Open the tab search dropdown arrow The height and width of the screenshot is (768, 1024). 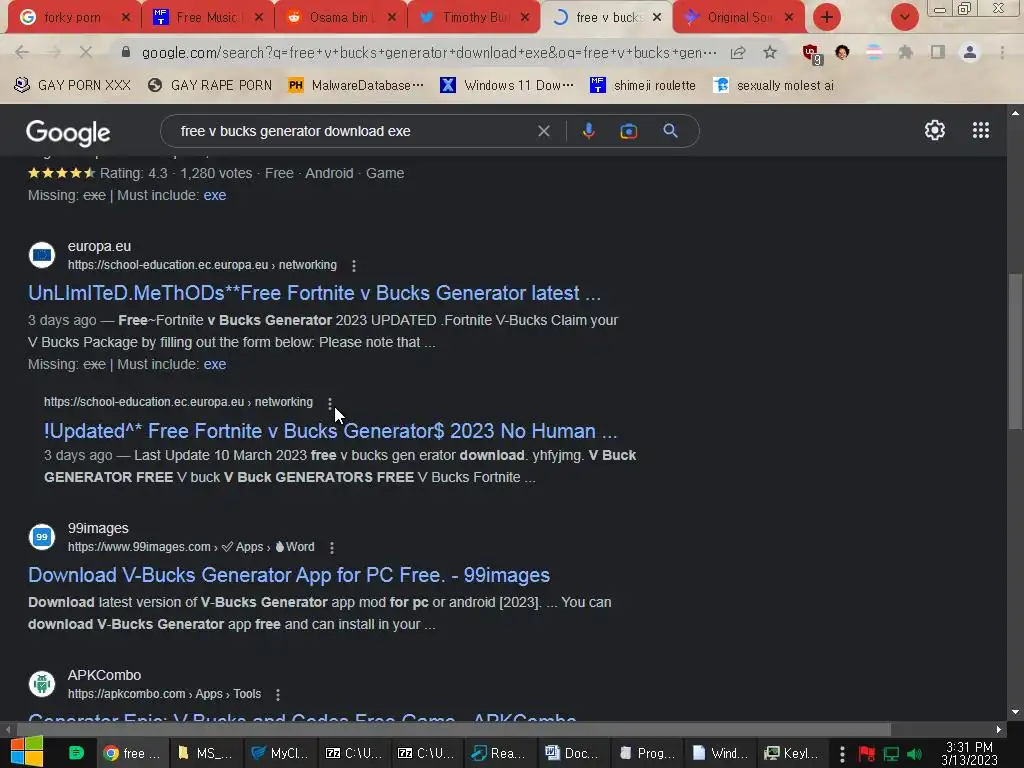(904, 17)
